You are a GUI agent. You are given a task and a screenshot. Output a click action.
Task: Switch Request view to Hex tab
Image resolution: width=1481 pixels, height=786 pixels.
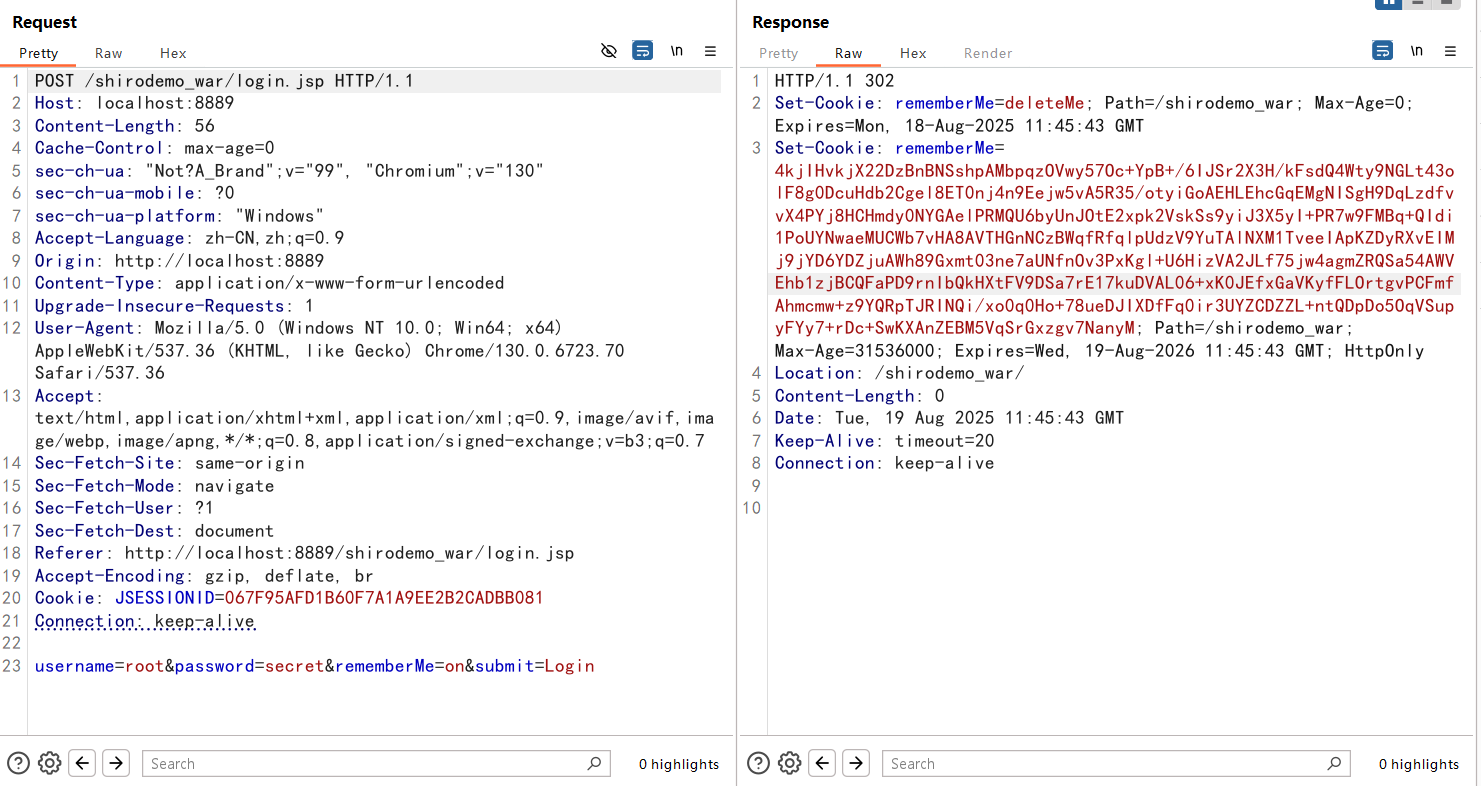coord(173,53)
